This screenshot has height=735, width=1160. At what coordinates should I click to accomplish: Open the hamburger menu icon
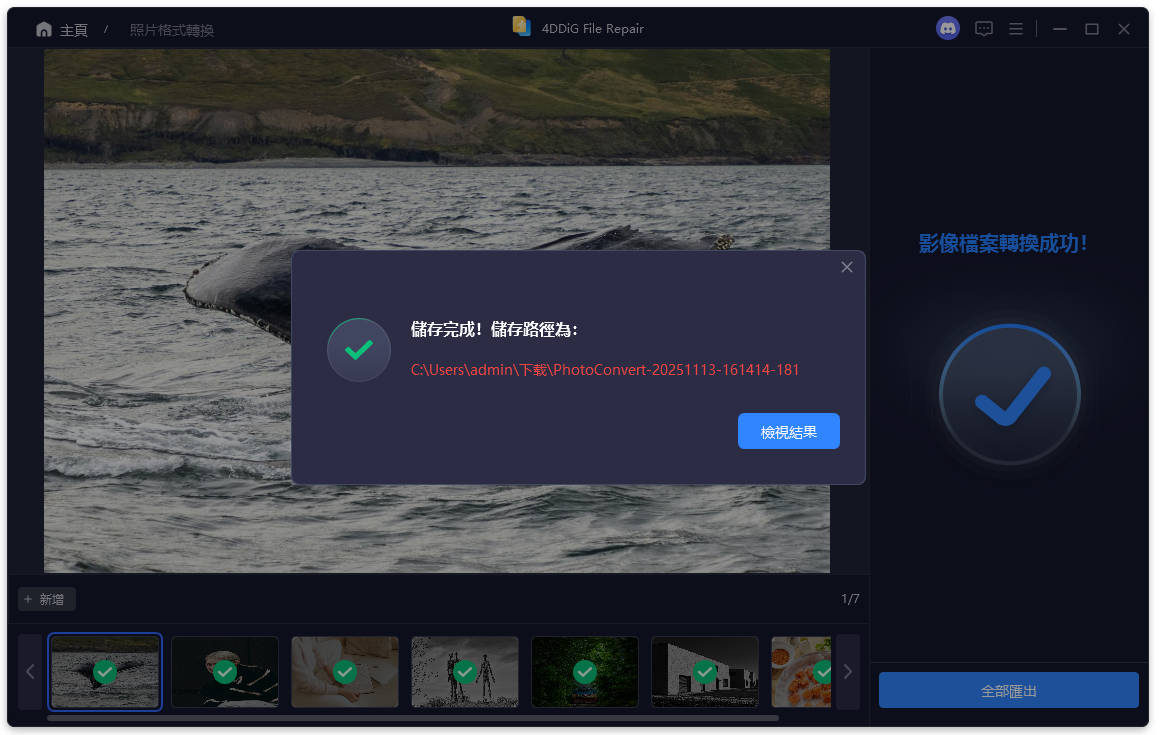1016,28
